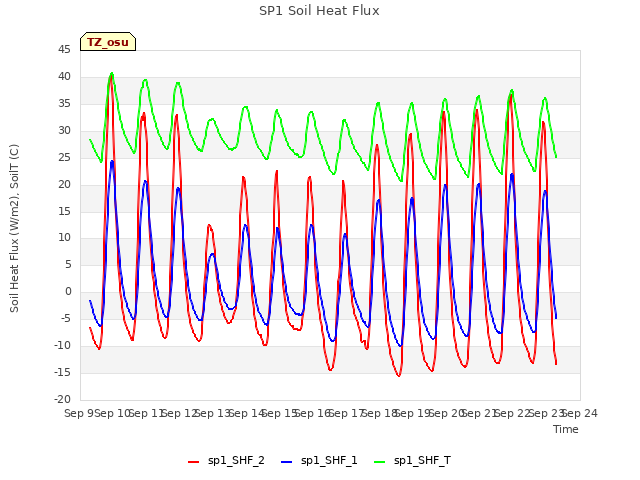Click the -10 y-axis tick label
This screenshot has height=480, width=640.
coord(62,346)
